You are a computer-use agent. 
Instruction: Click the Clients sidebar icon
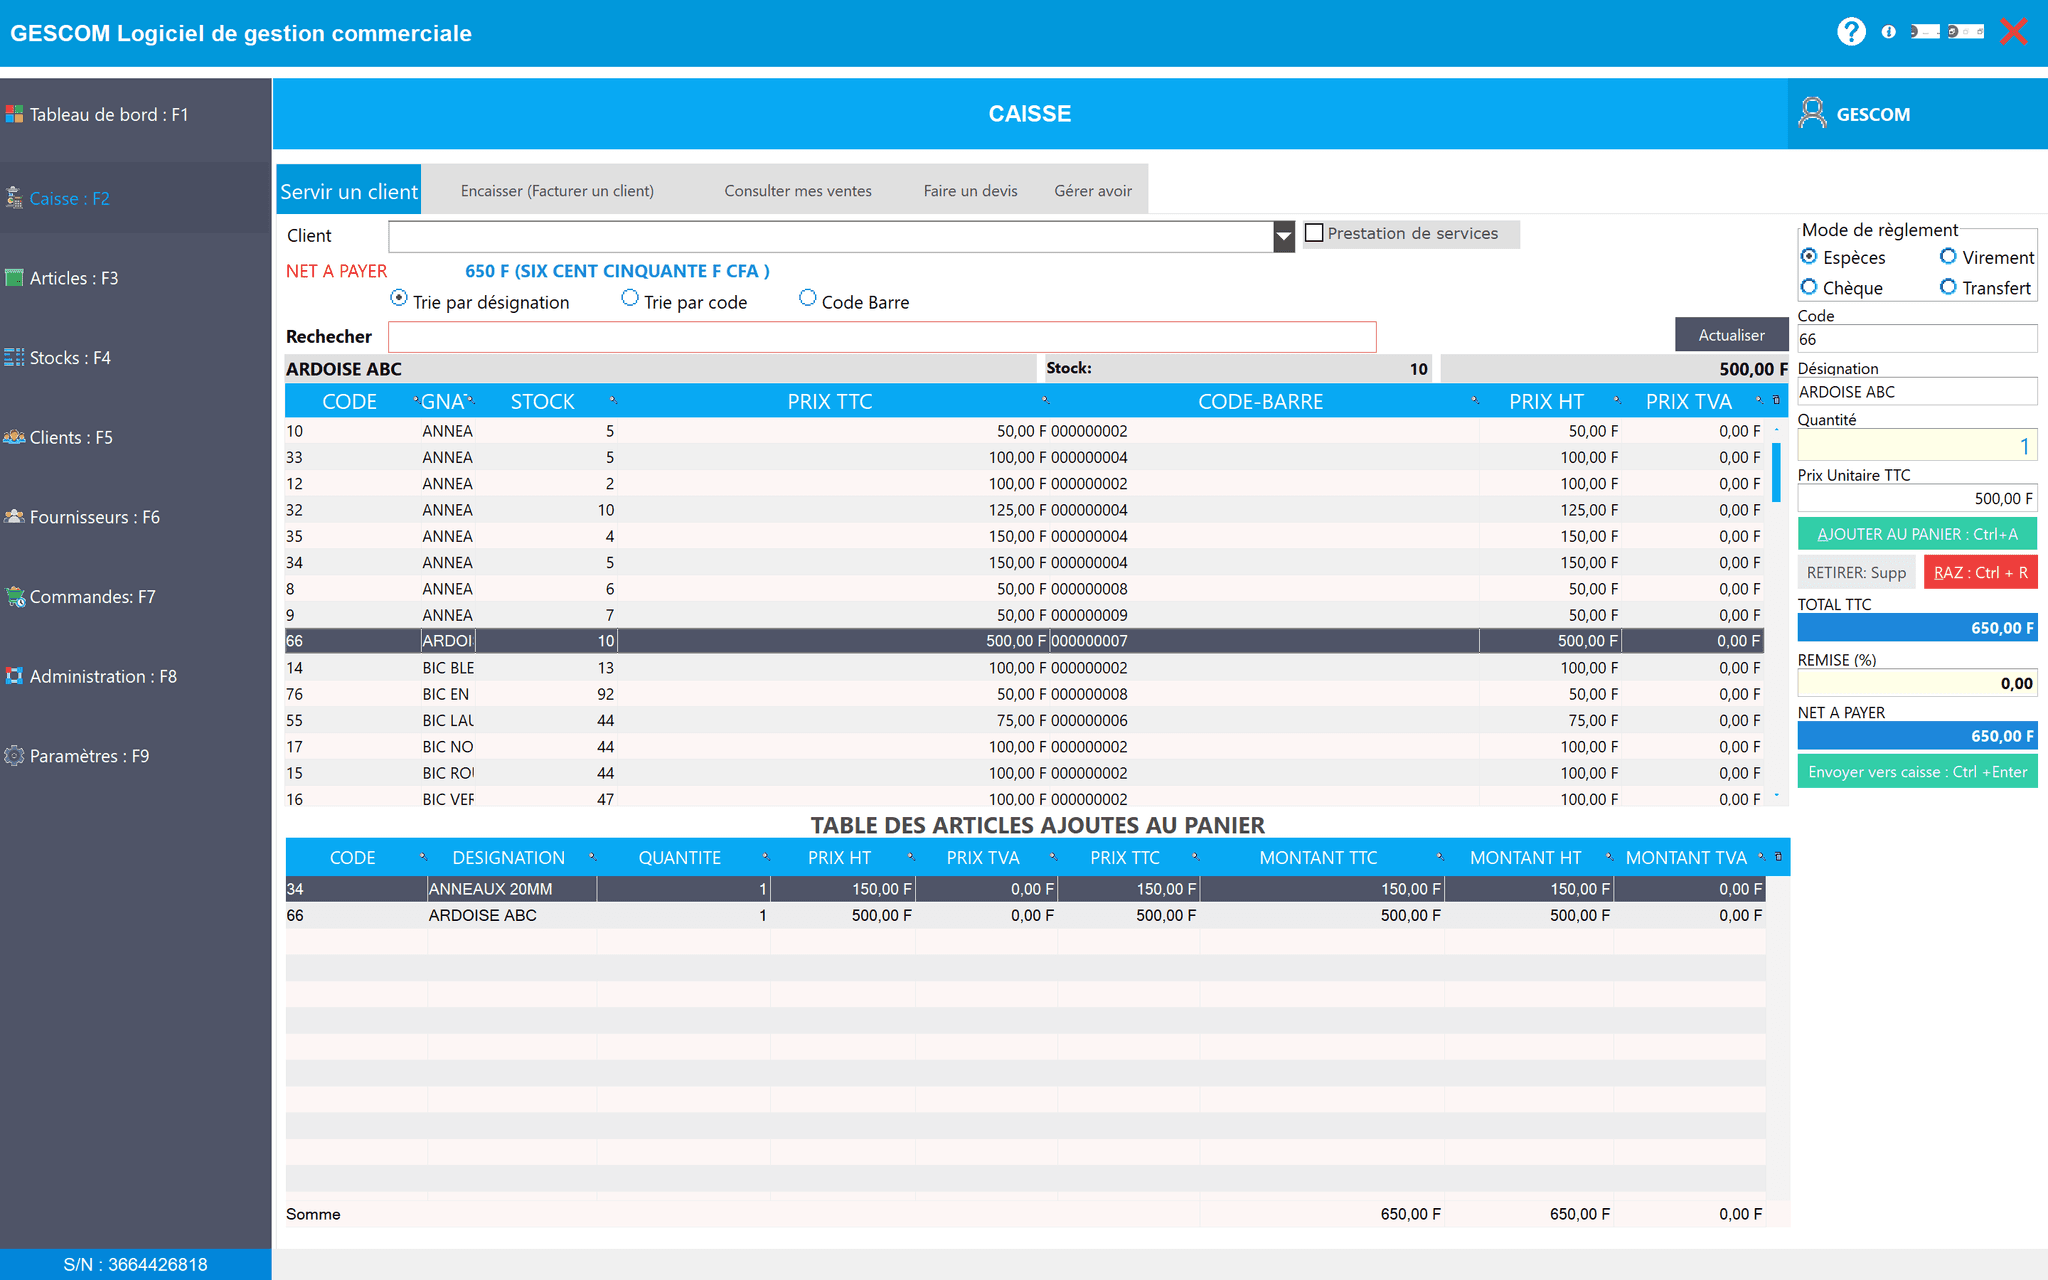pyautogui.click(x=14, y=437)
